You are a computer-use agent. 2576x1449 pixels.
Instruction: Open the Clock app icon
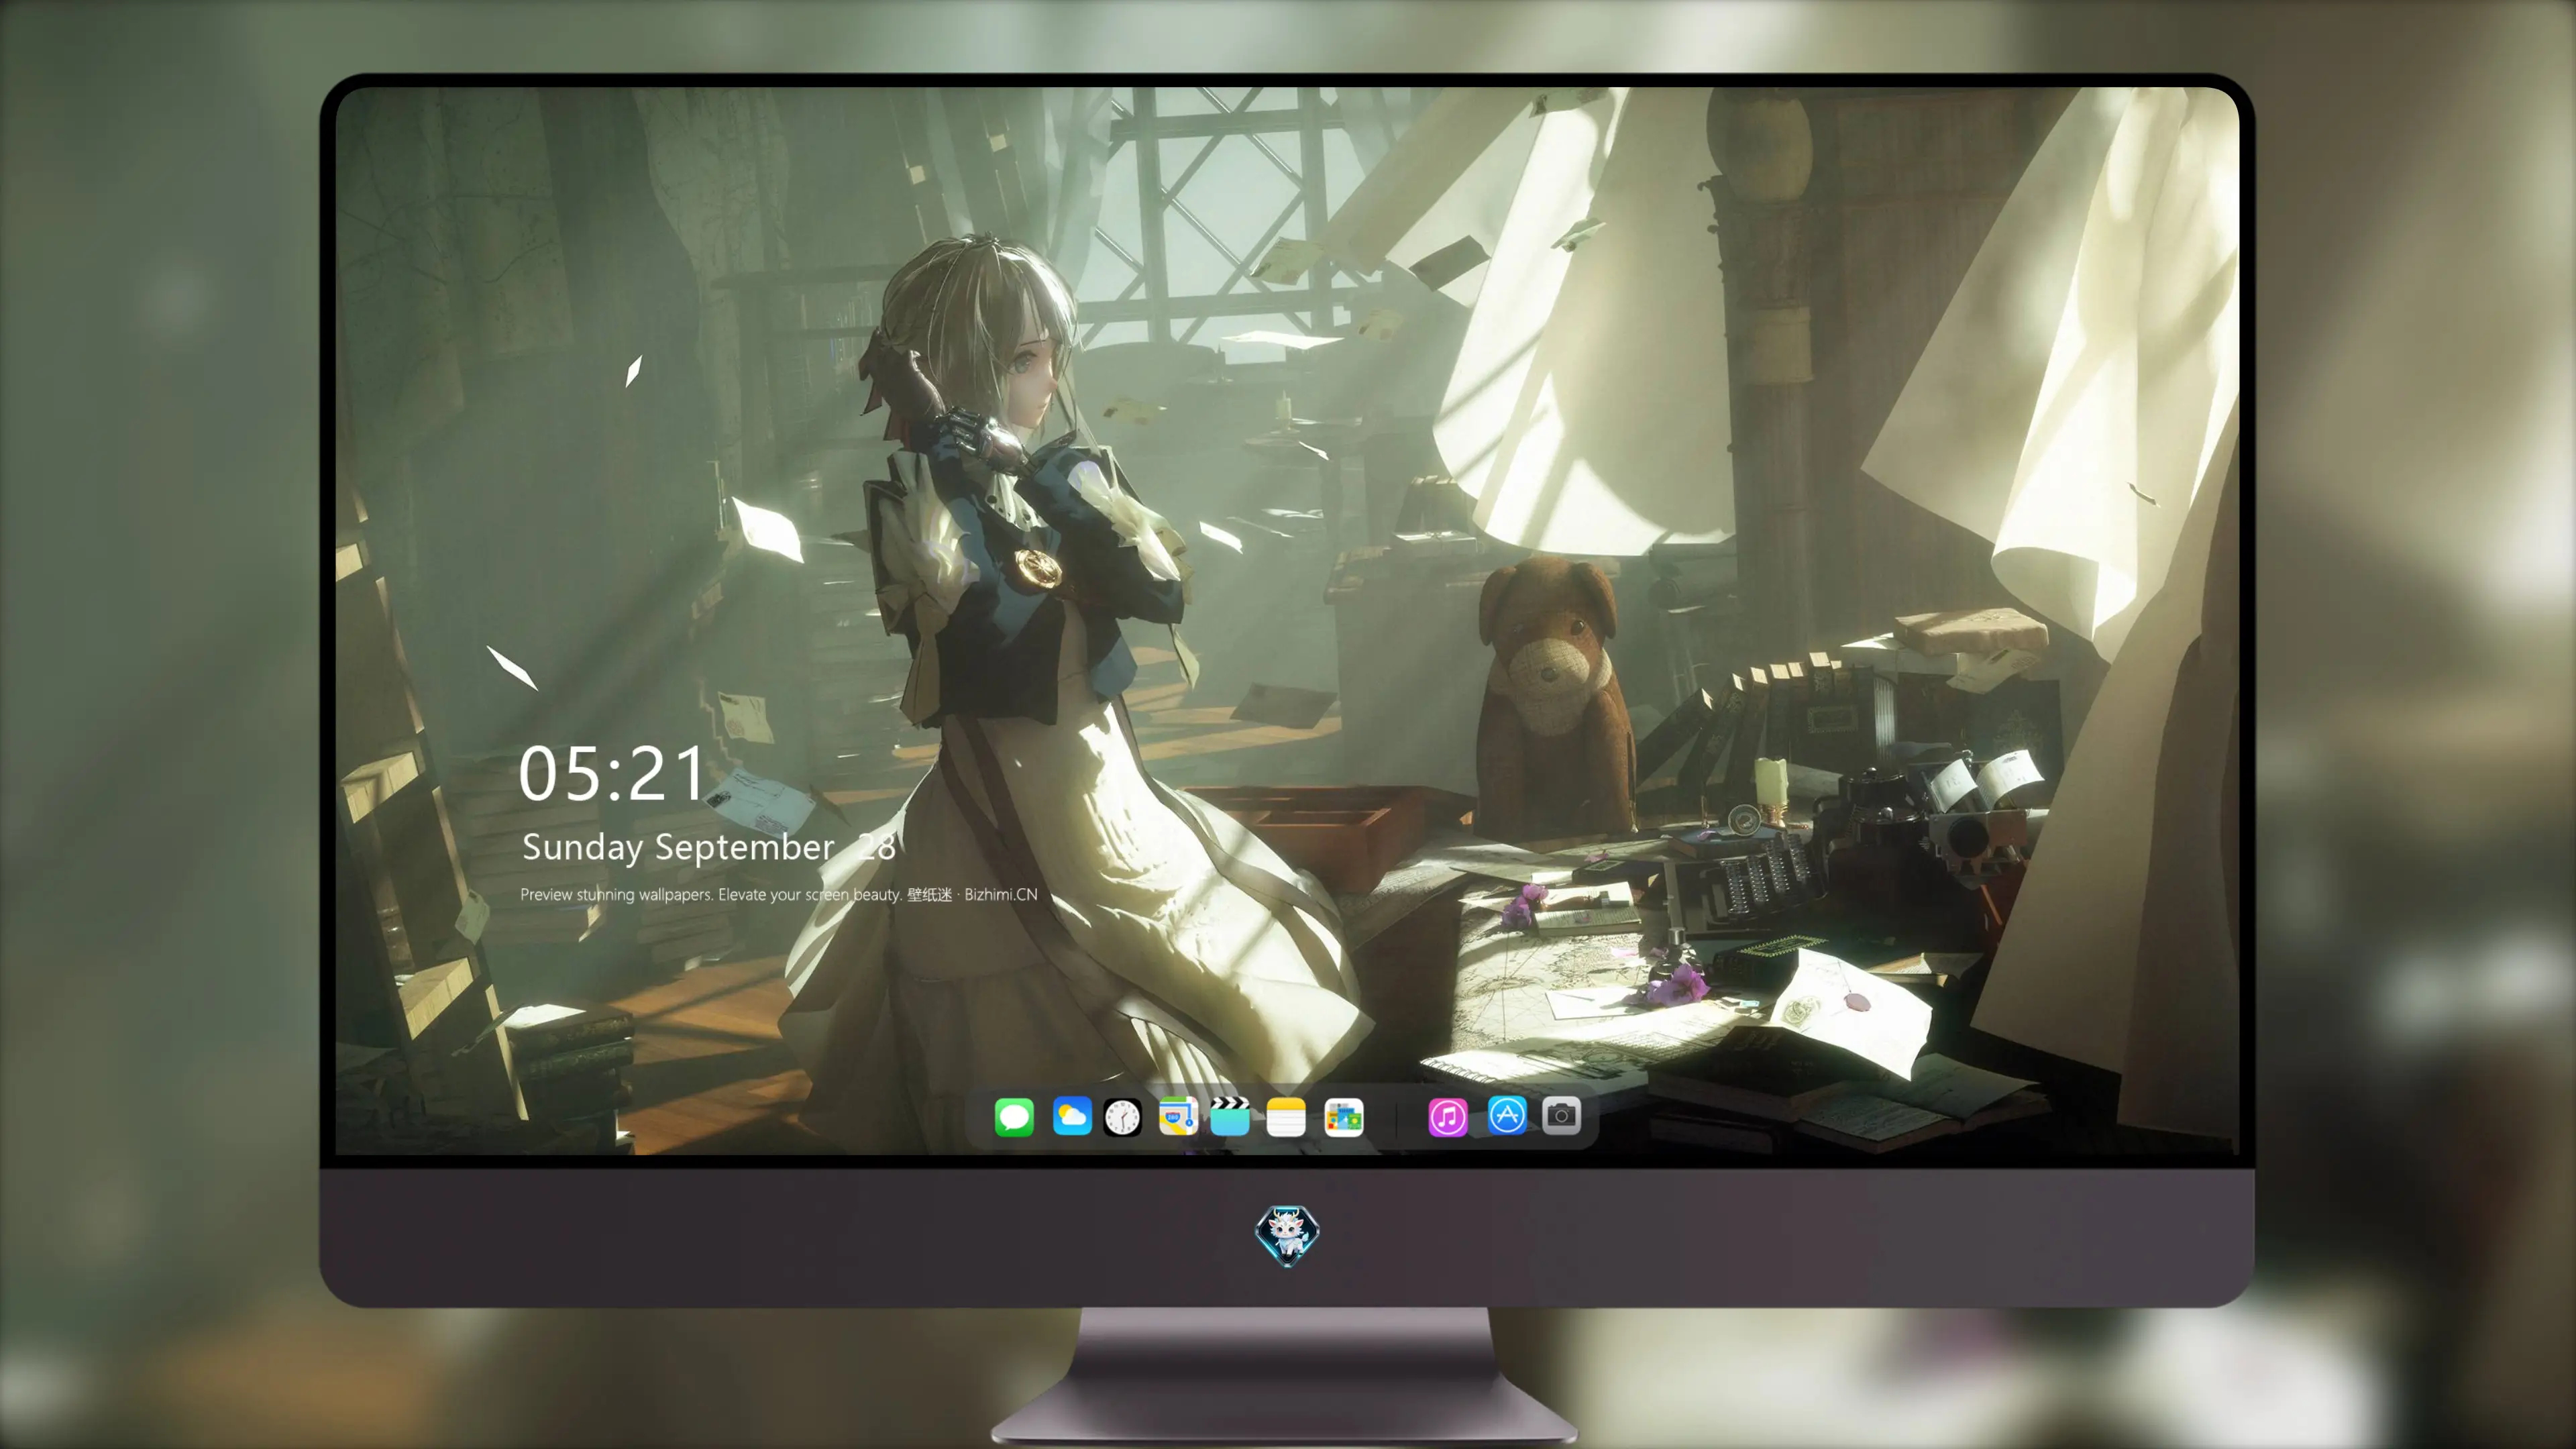1122,1117
